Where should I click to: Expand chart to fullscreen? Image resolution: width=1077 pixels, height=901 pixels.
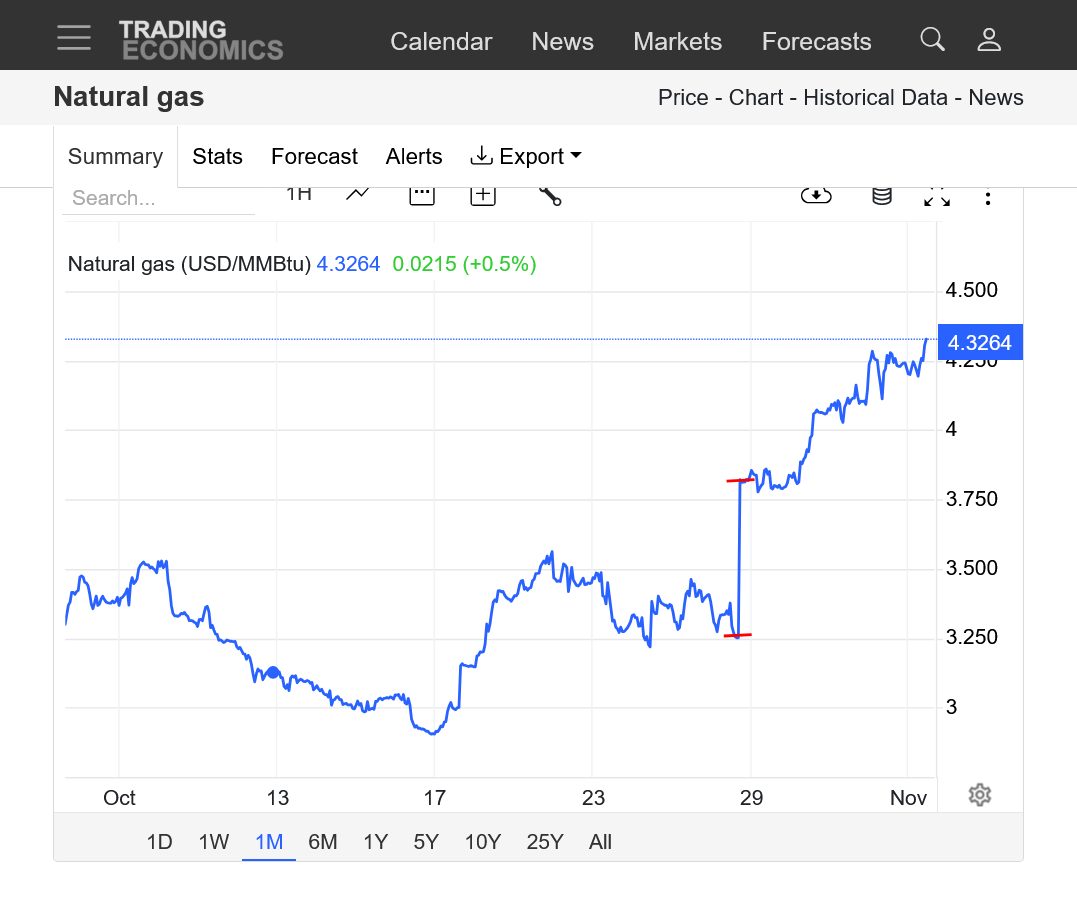pos(937,197)
